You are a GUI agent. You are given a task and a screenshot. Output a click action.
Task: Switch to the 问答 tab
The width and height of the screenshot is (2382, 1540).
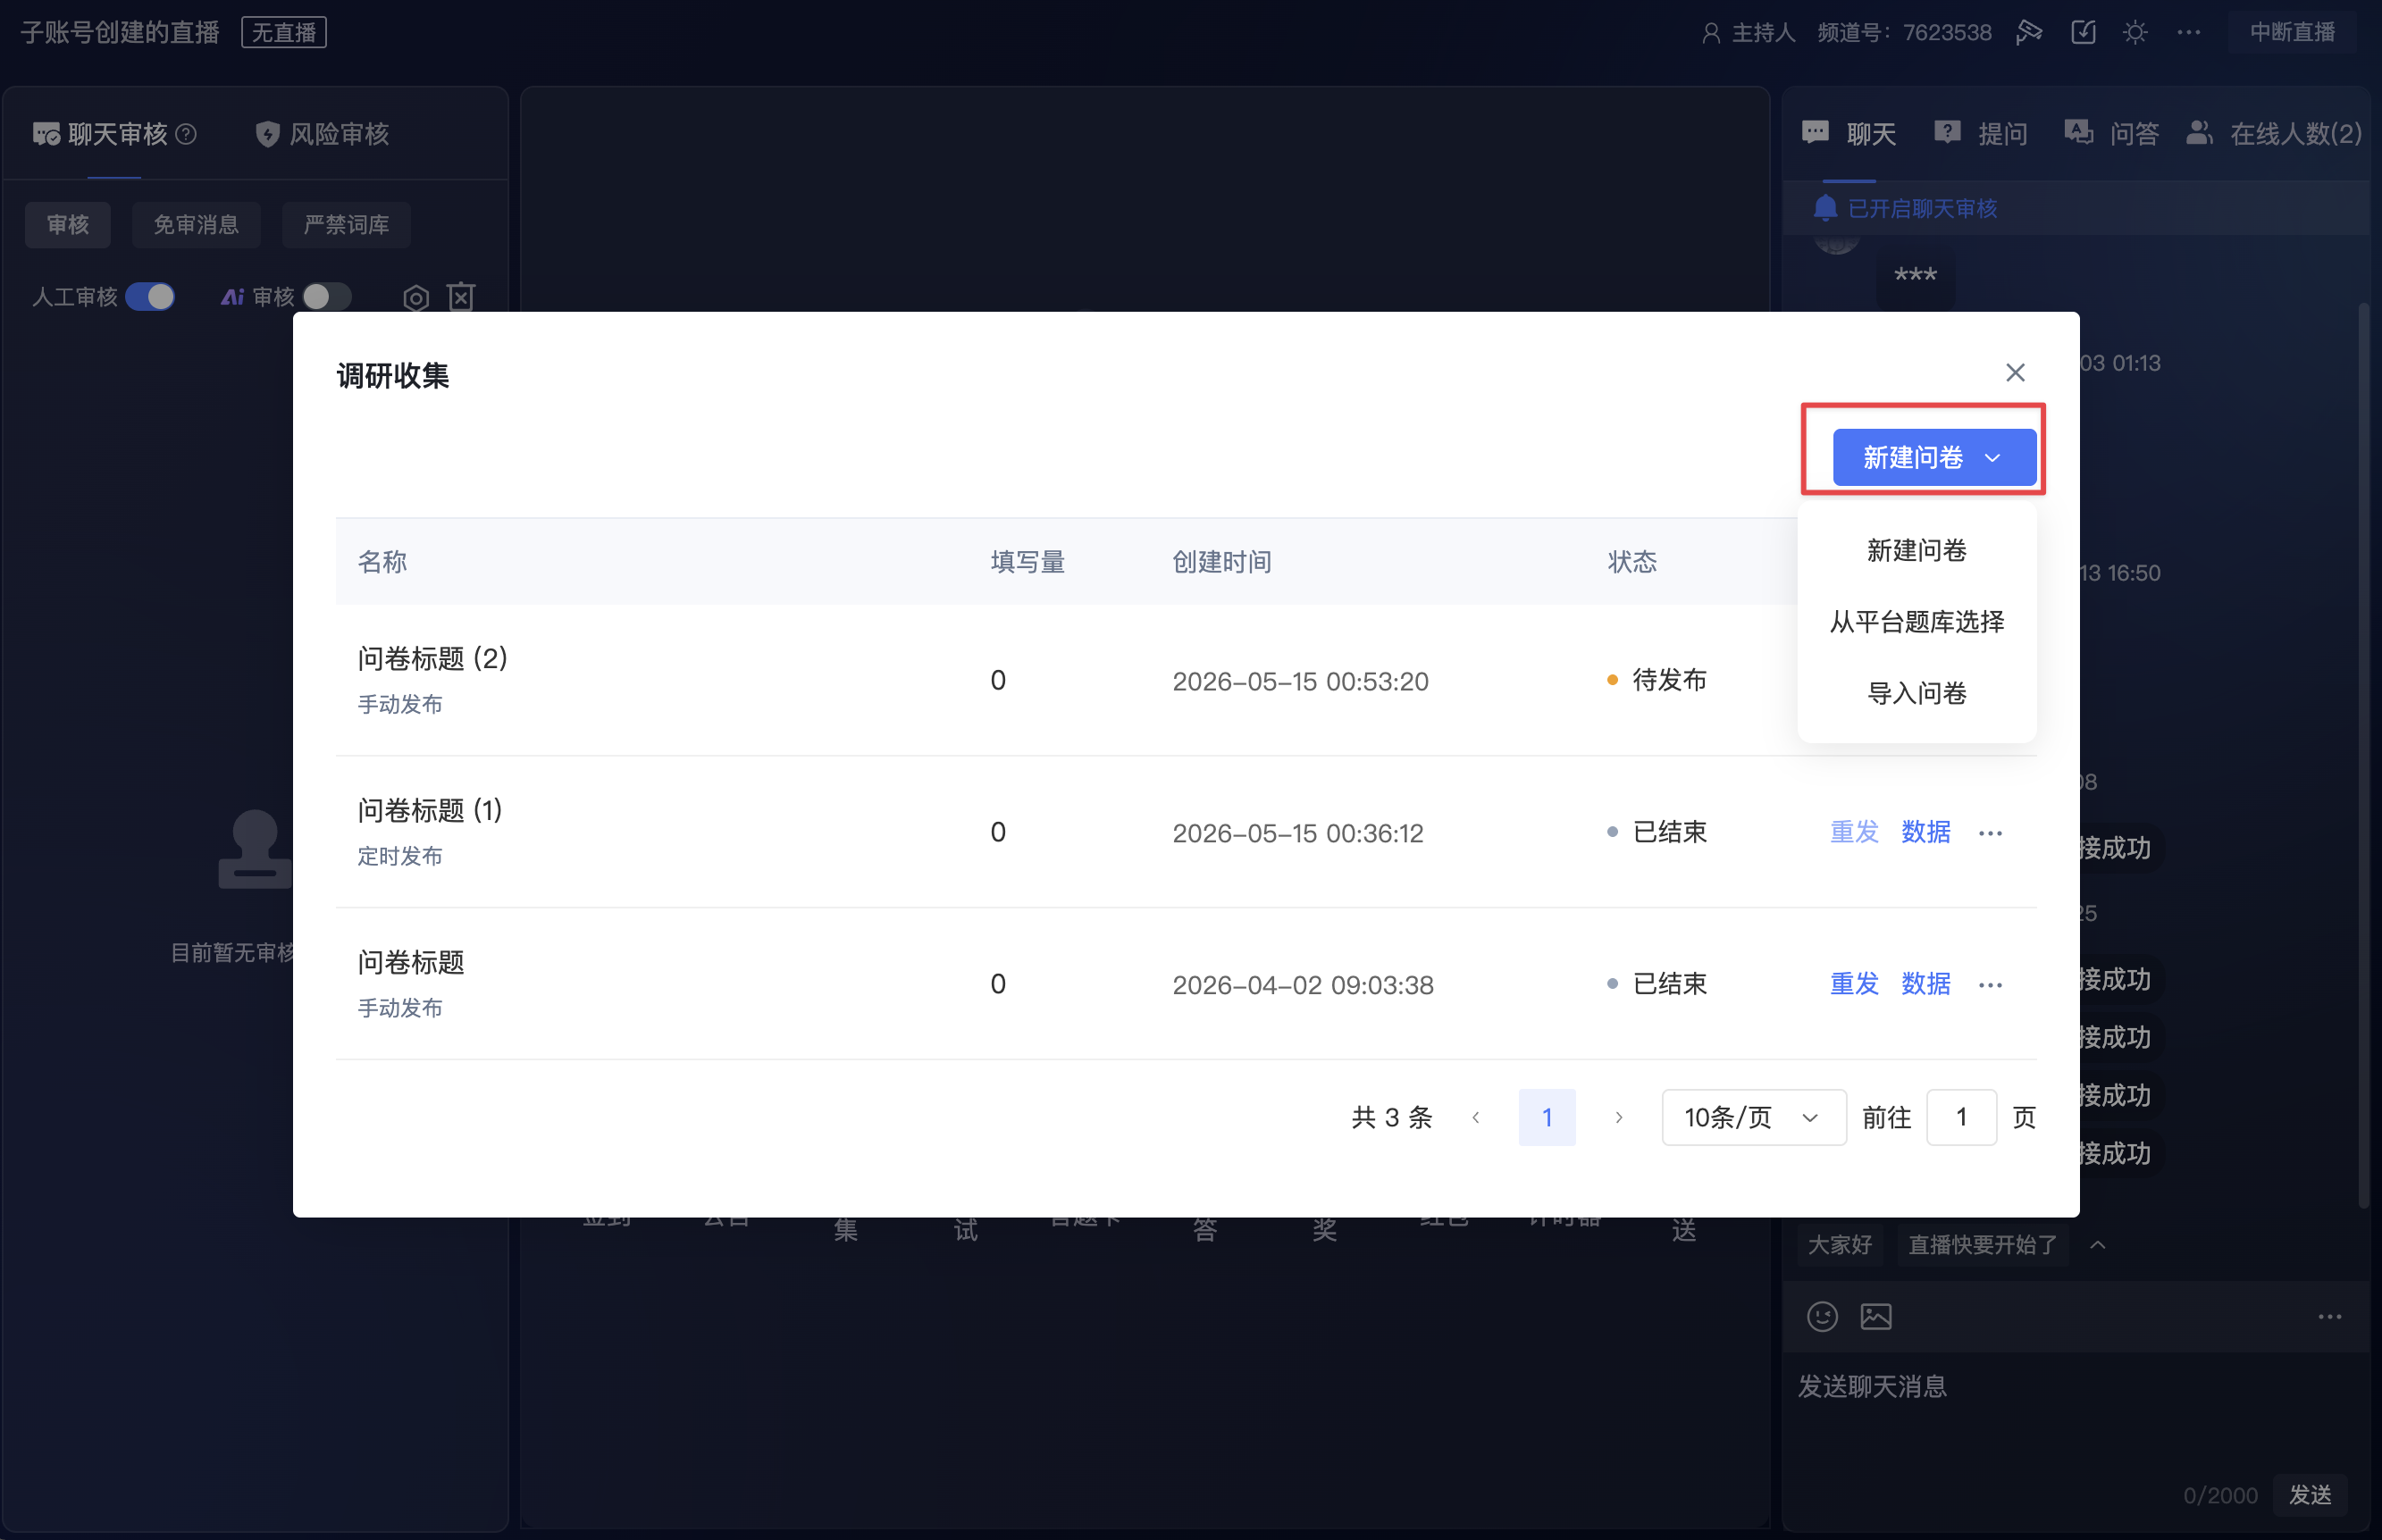point(2111,133)
